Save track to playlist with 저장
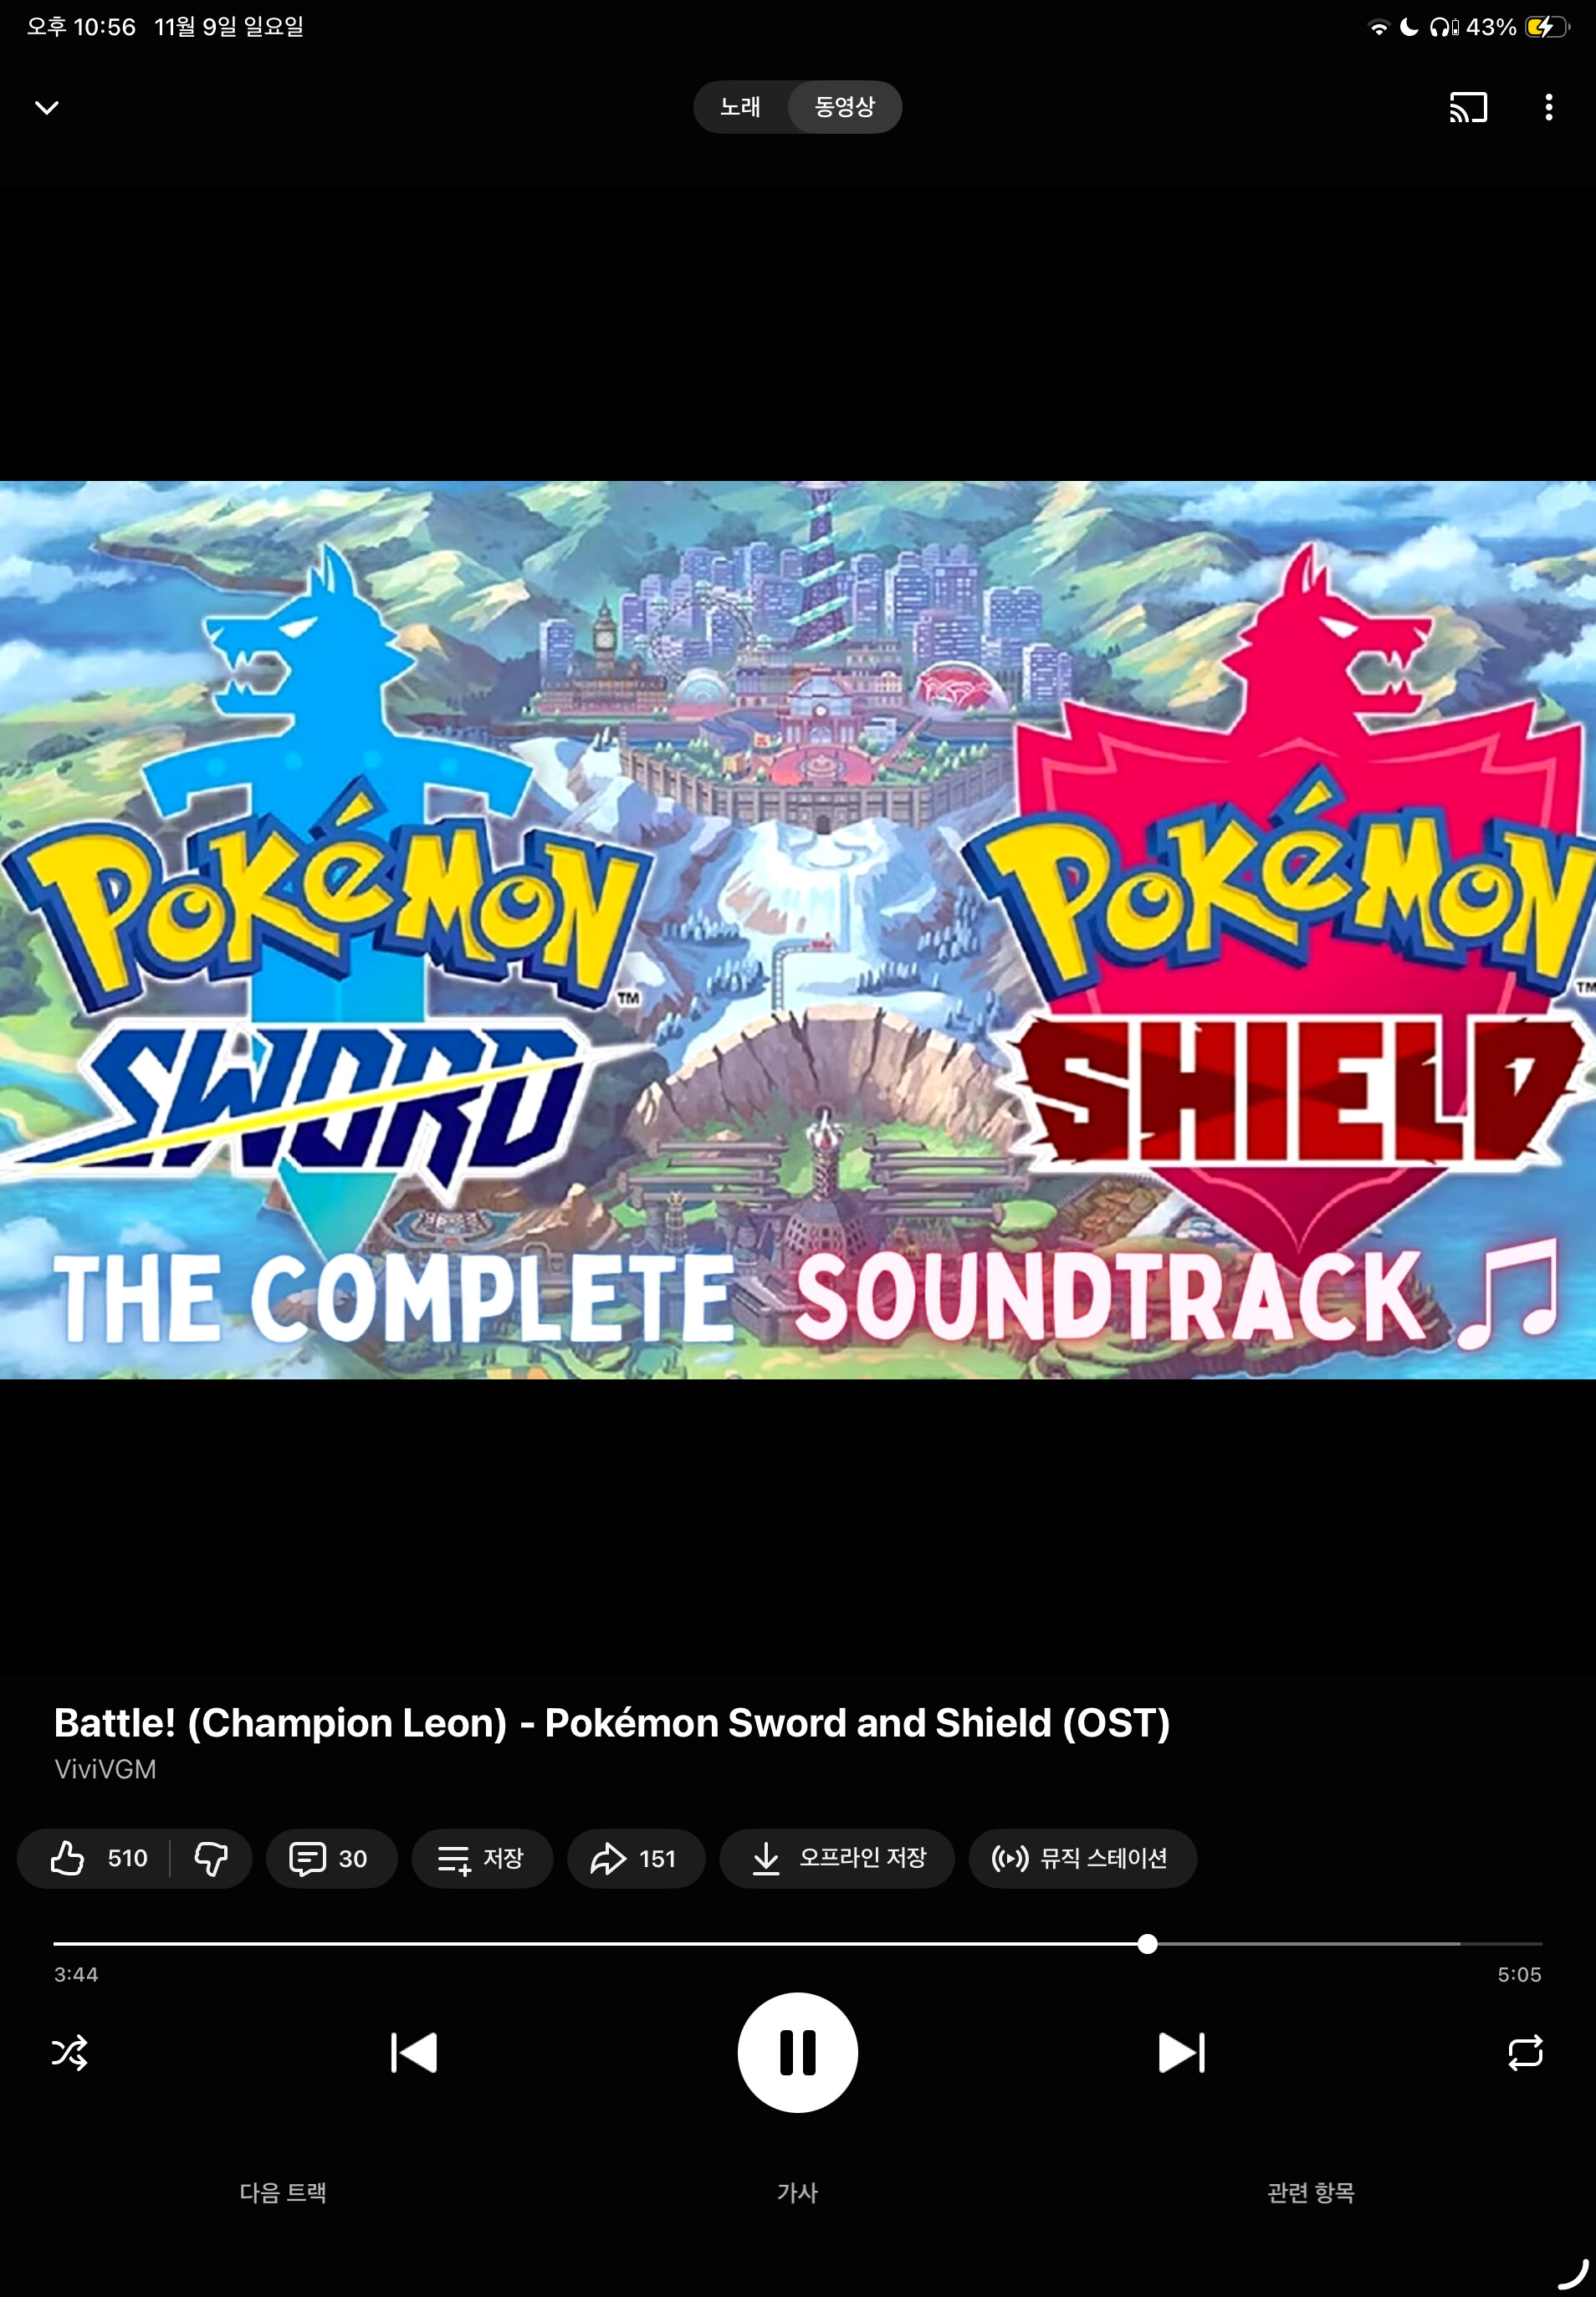 click(482, 1858)
